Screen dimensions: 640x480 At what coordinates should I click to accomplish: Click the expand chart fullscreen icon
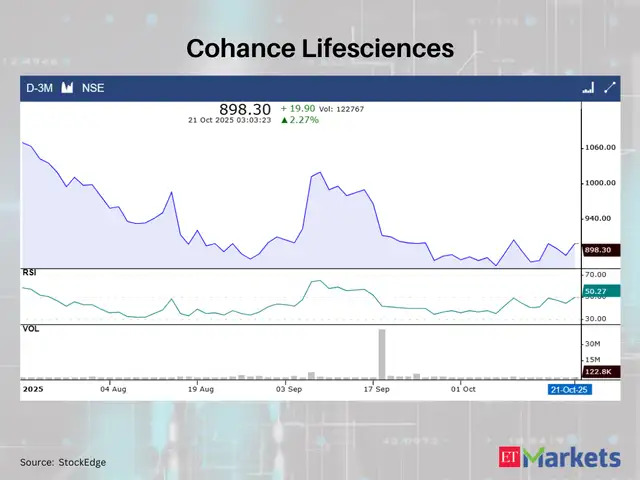pyautogui.click(x=609, y=88)
